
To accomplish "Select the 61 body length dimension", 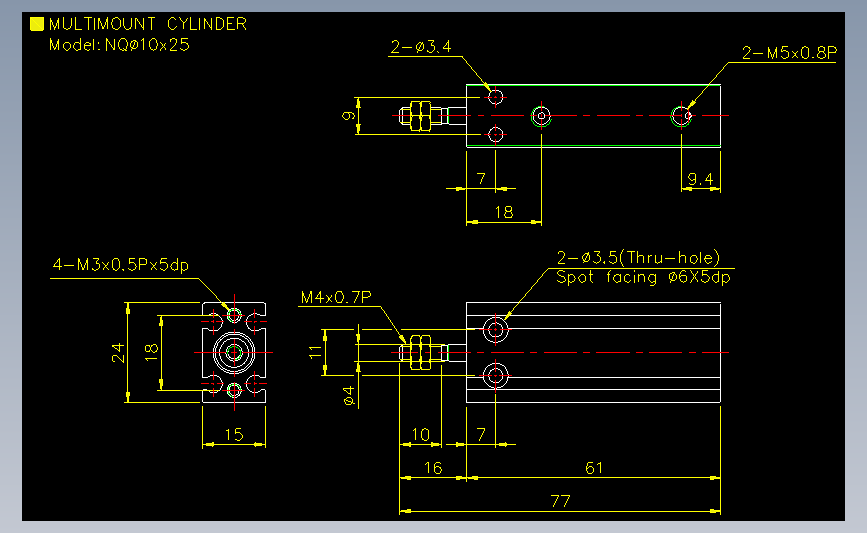I will [594, 468].
